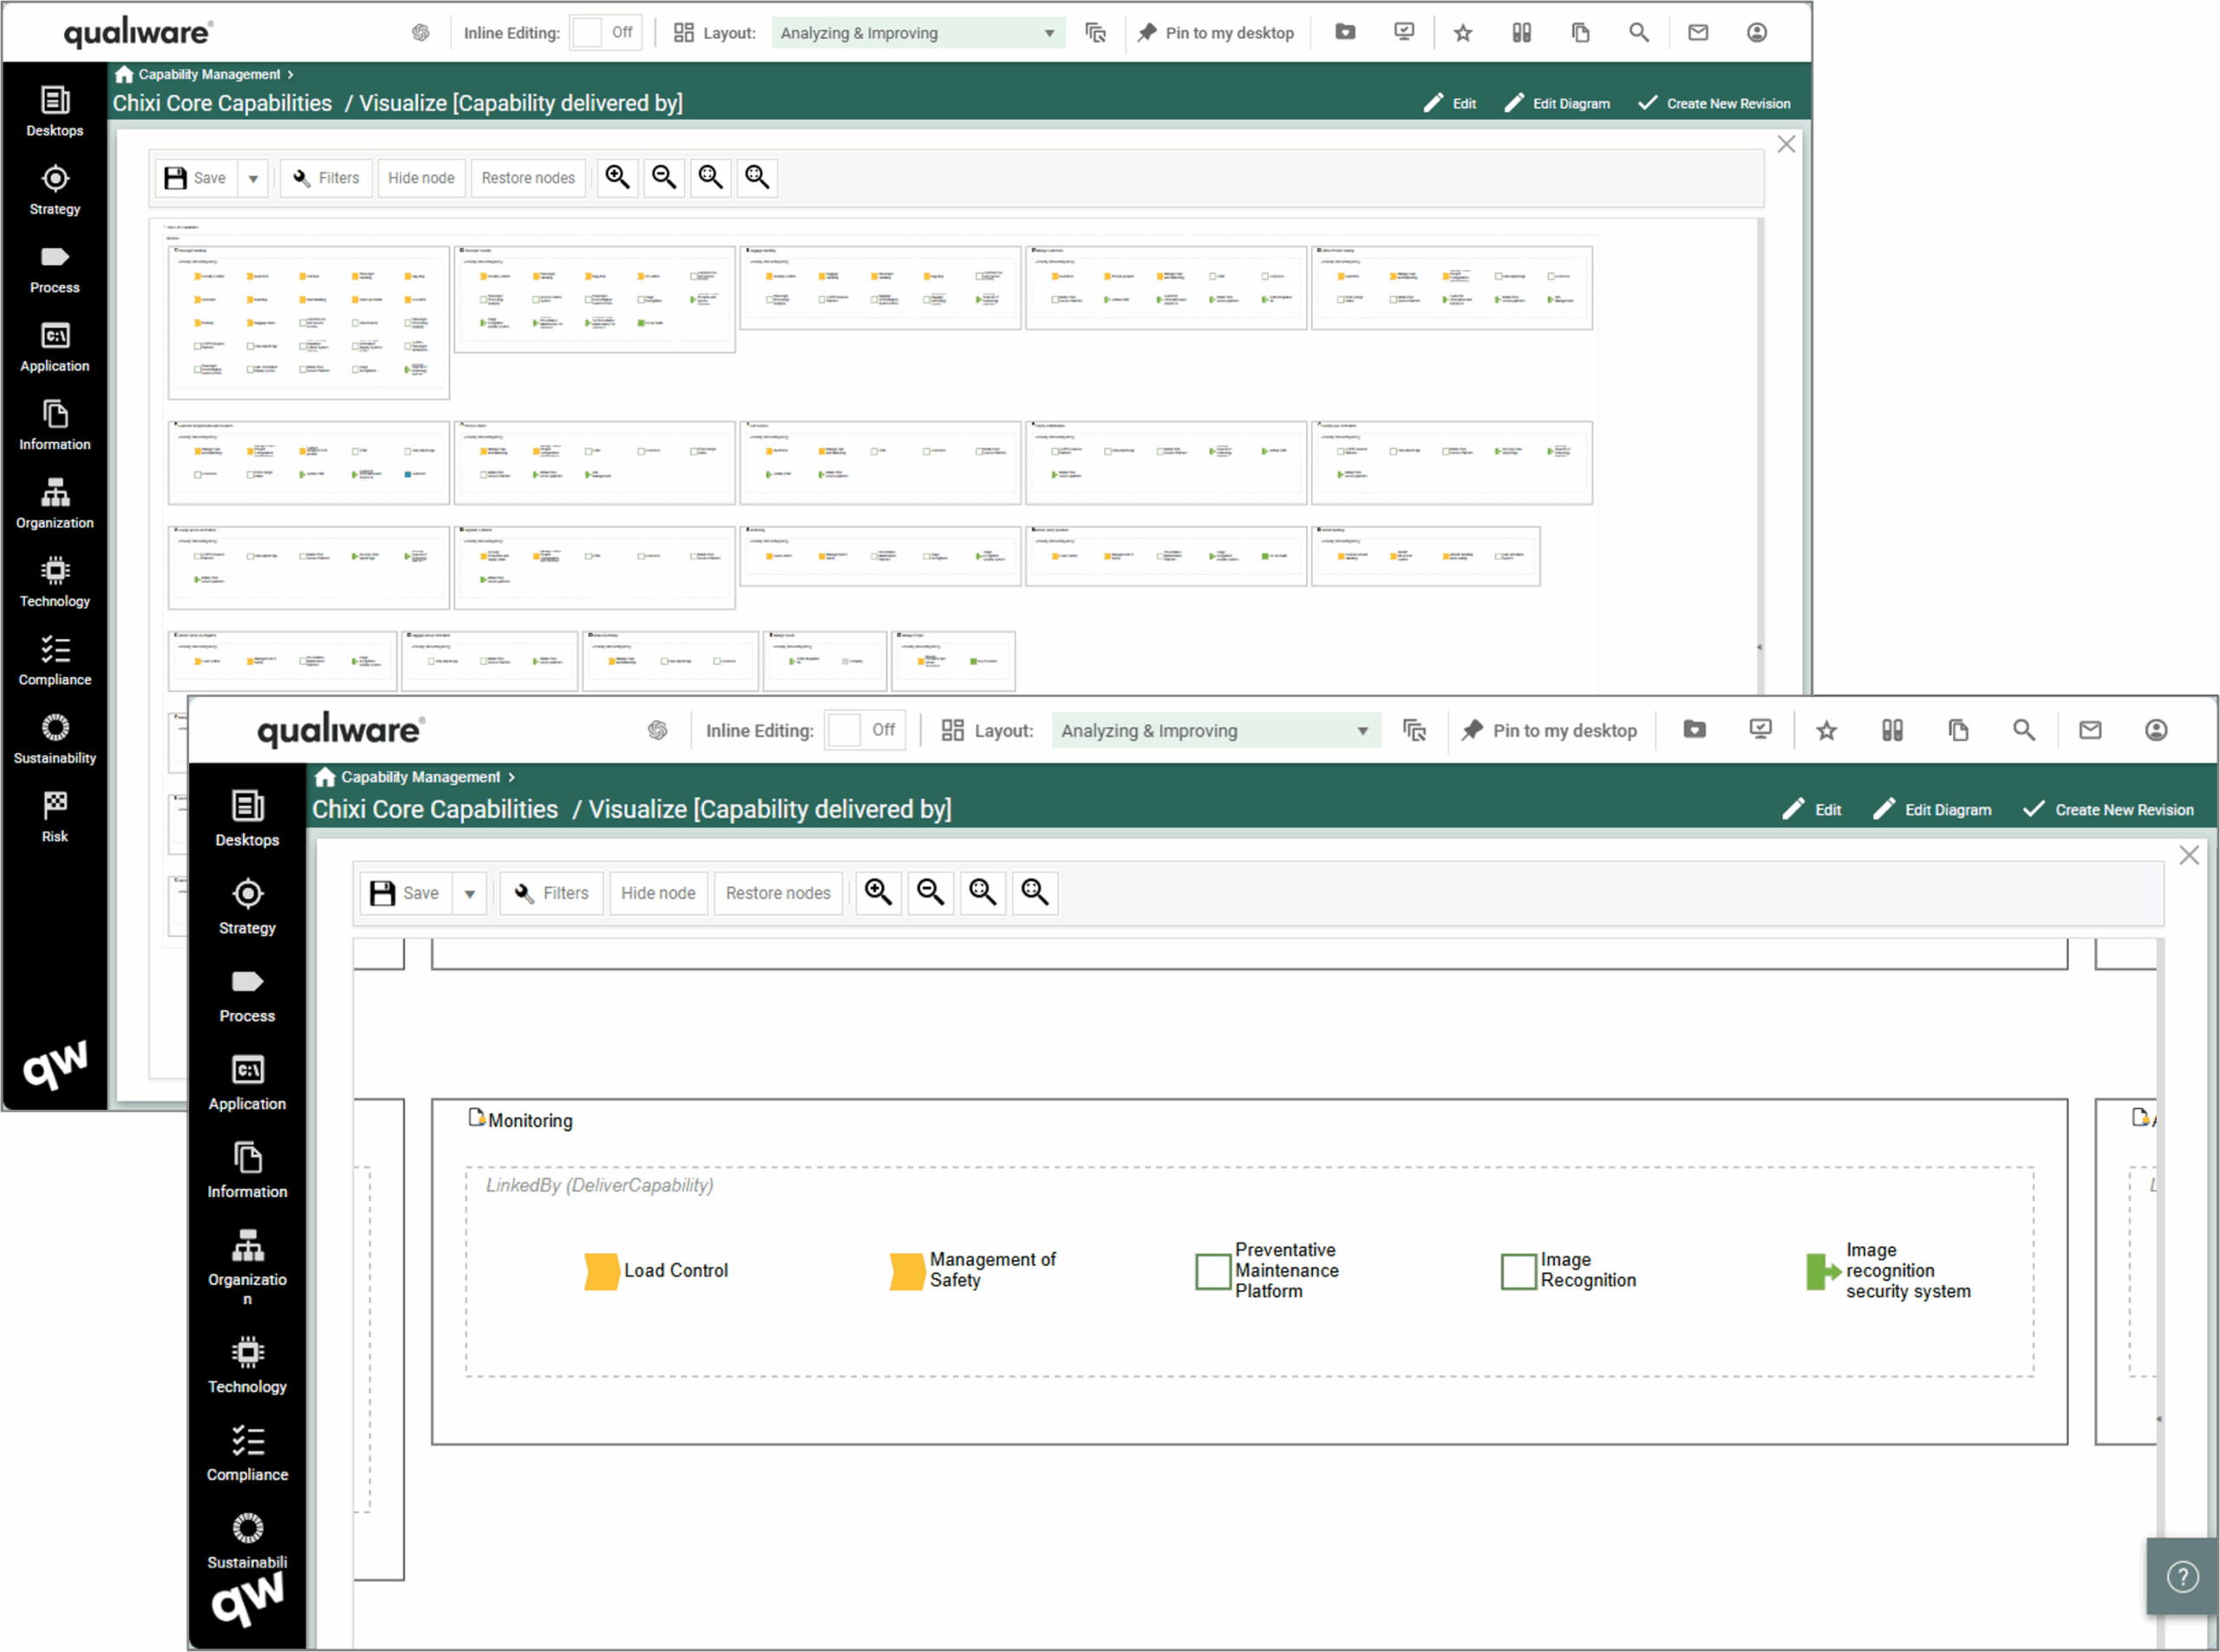Open Organization in back window sidebar
This screenshot has height=1652, width=2220.
[x=55, y=505]
